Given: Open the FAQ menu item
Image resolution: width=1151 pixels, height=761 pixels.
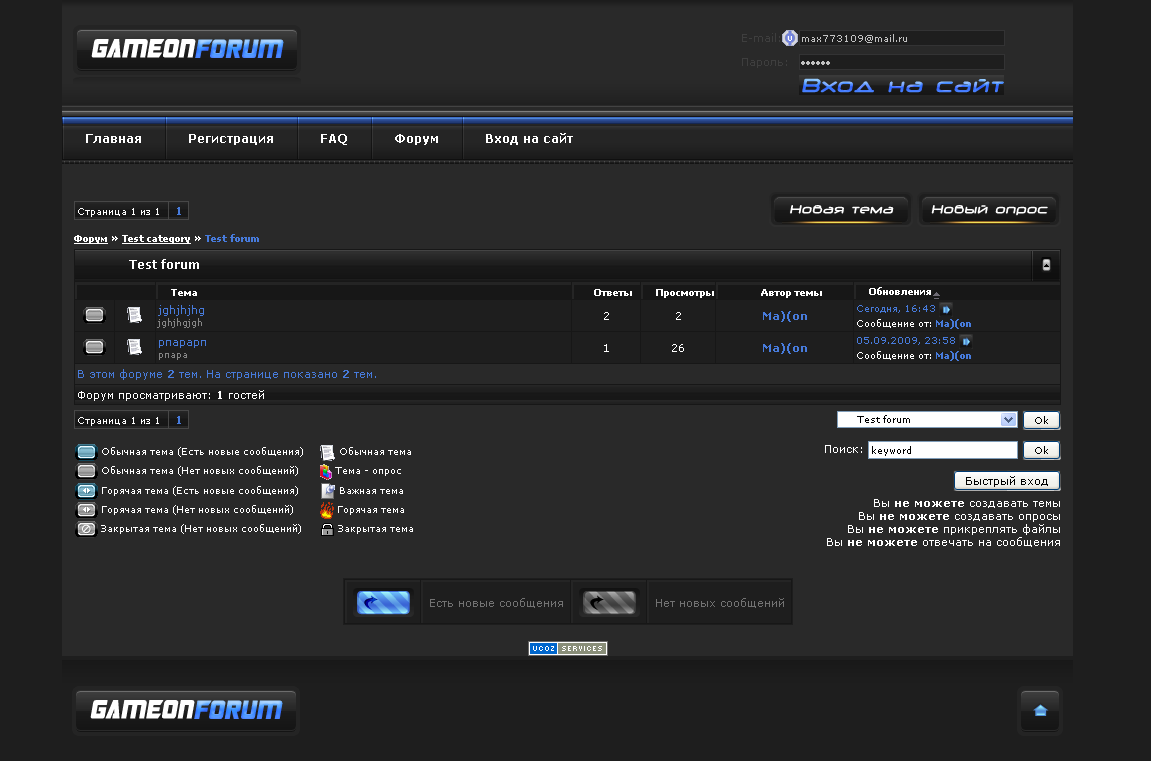Looking at the screenshot, I should tap(334, 139).
